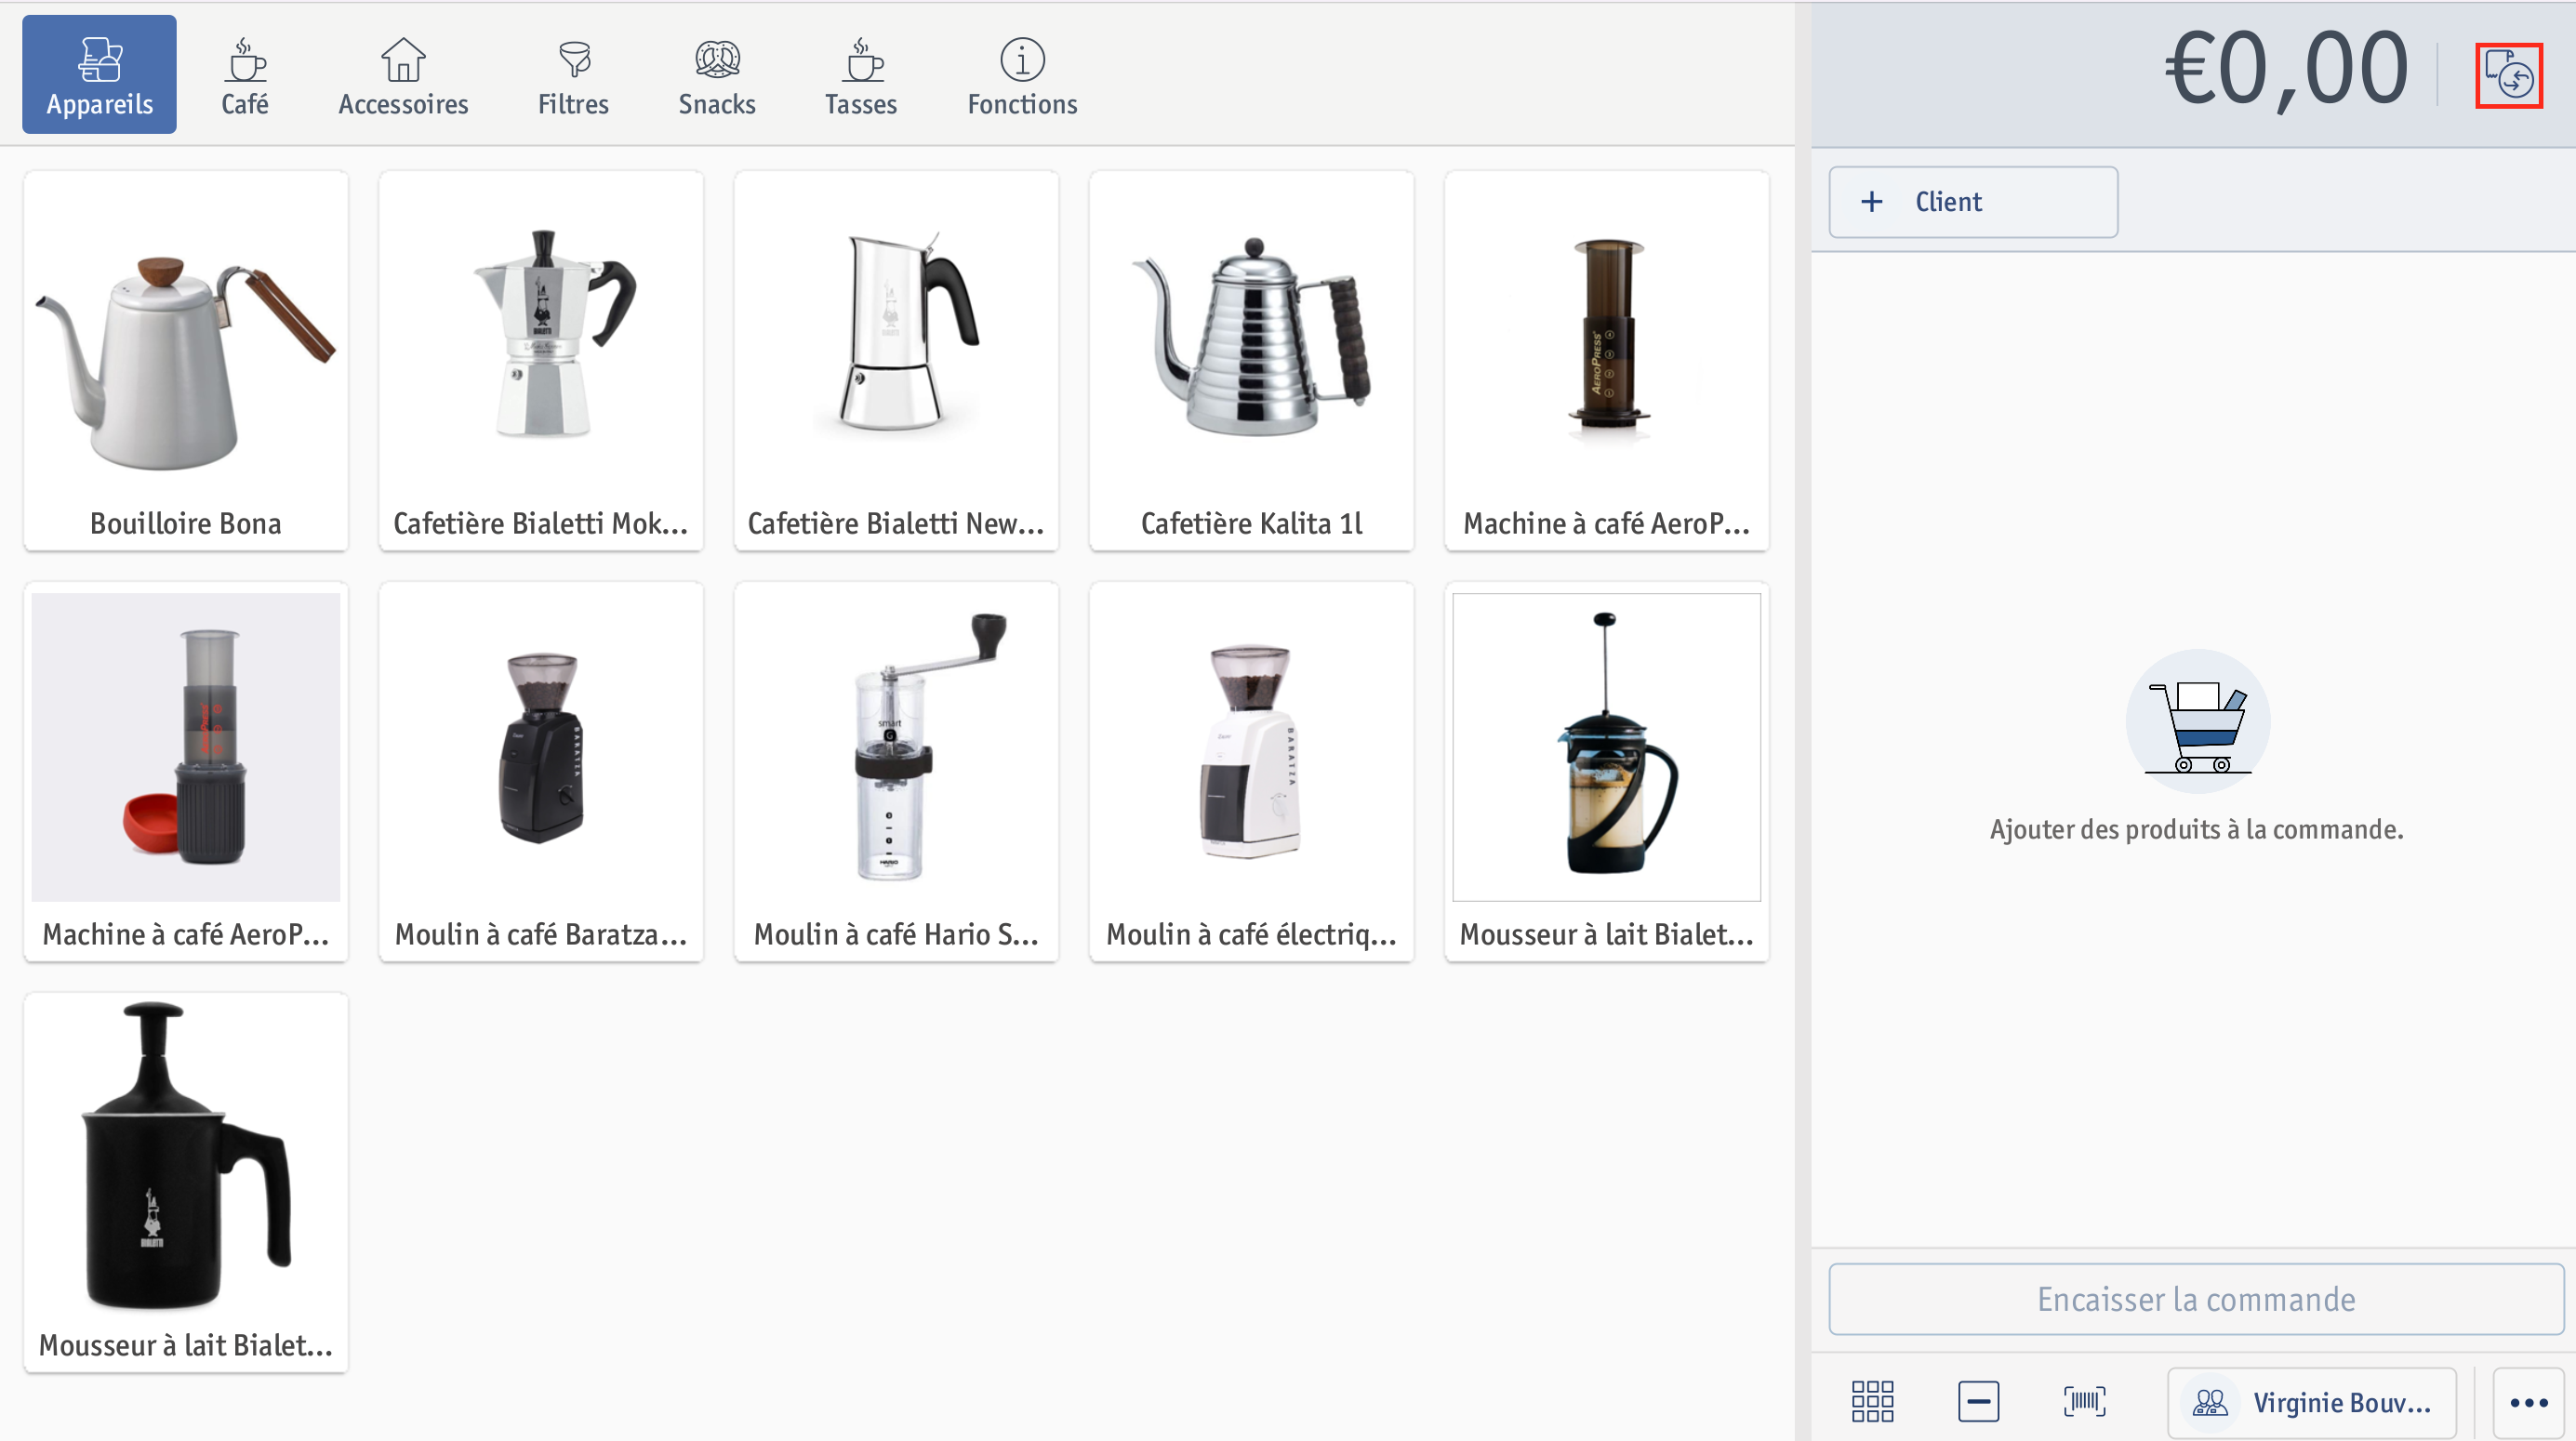Select the brown AeroPress machine product card
This screenshot has width=2576, height=1441.
coord(1606,361)
